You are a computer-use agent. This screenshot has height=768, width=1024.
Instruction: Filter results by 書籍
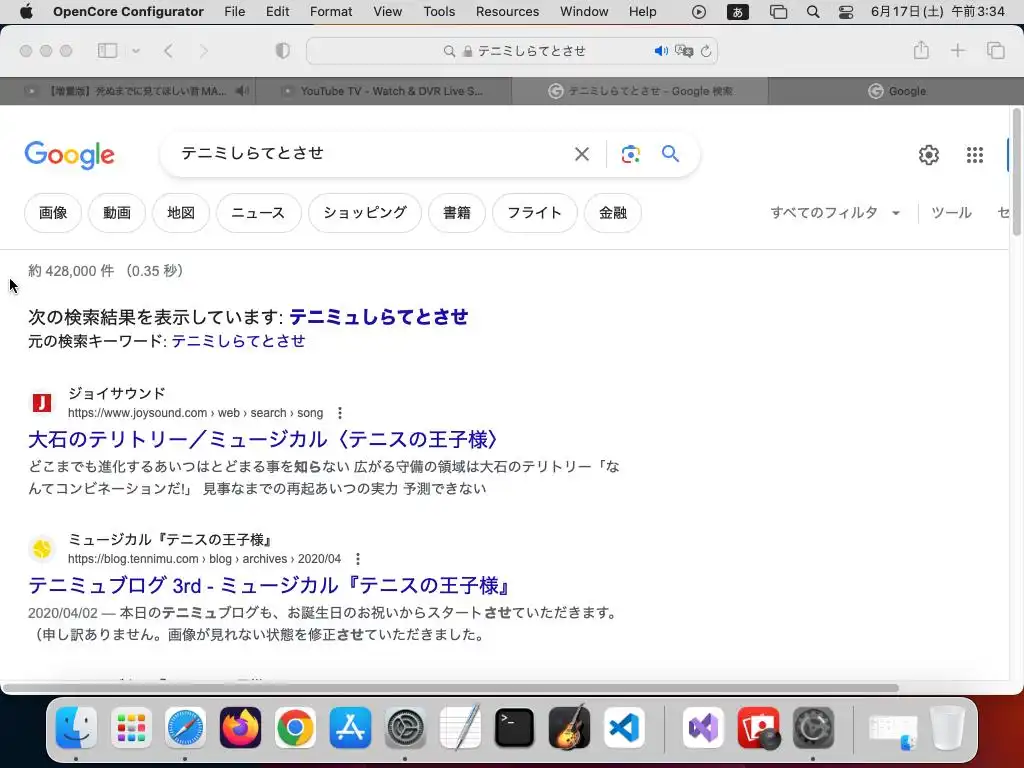coord(457,213)
